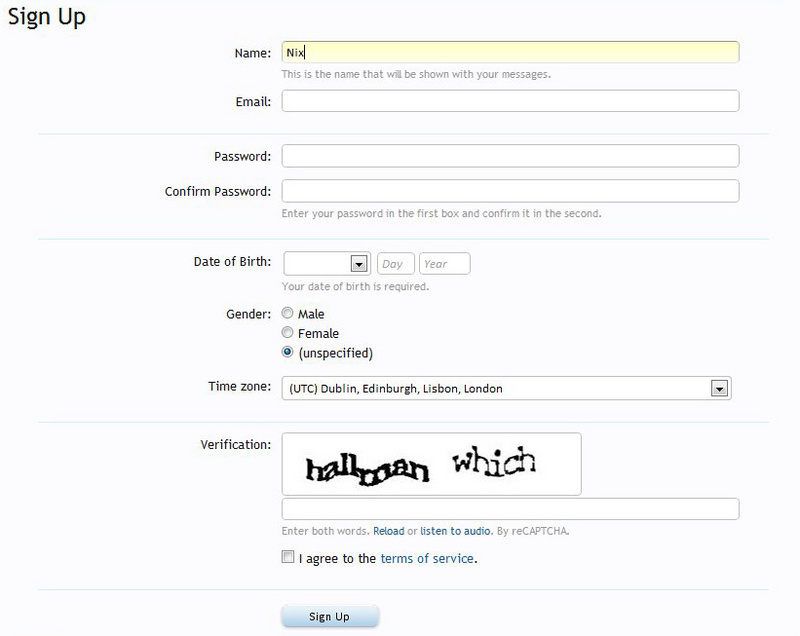Open the terms of service link

[x=427, y=559]
